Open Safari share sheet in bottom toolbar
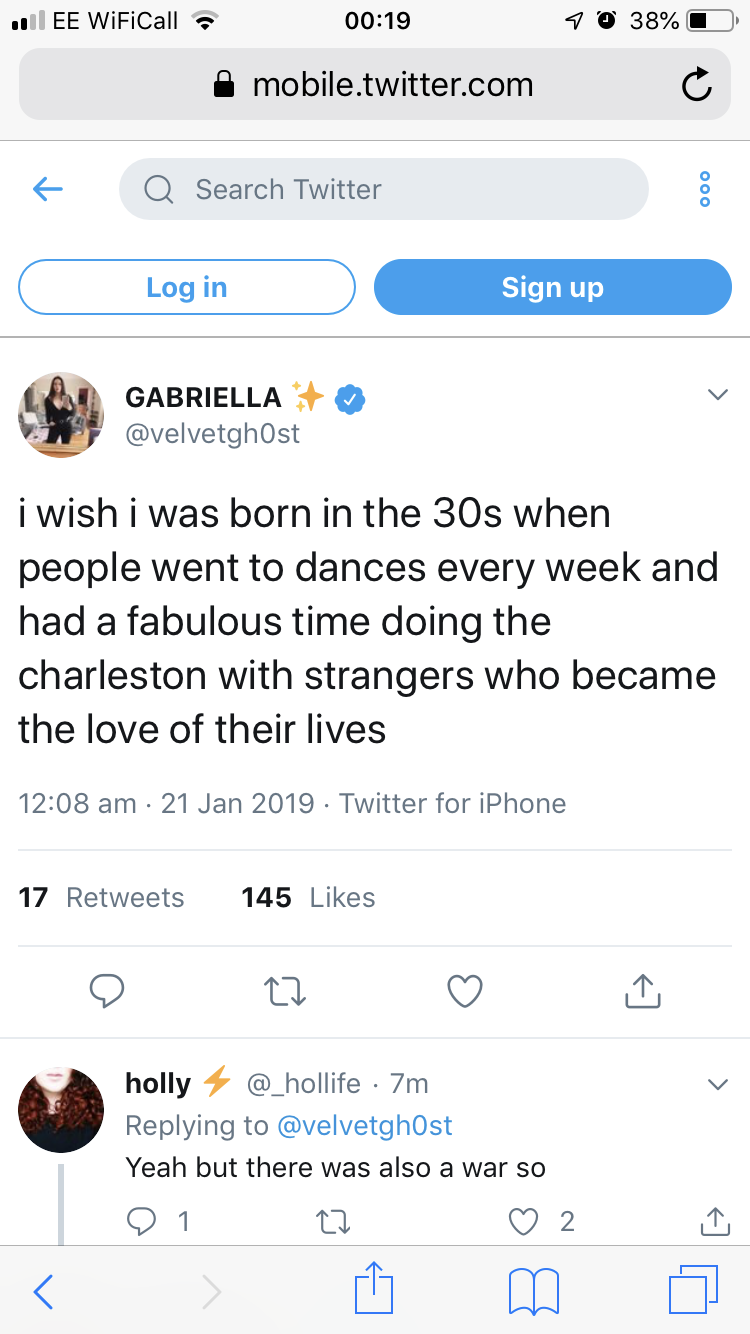The height and width of the screenshot is (1334, 750). coord(375,1288)
